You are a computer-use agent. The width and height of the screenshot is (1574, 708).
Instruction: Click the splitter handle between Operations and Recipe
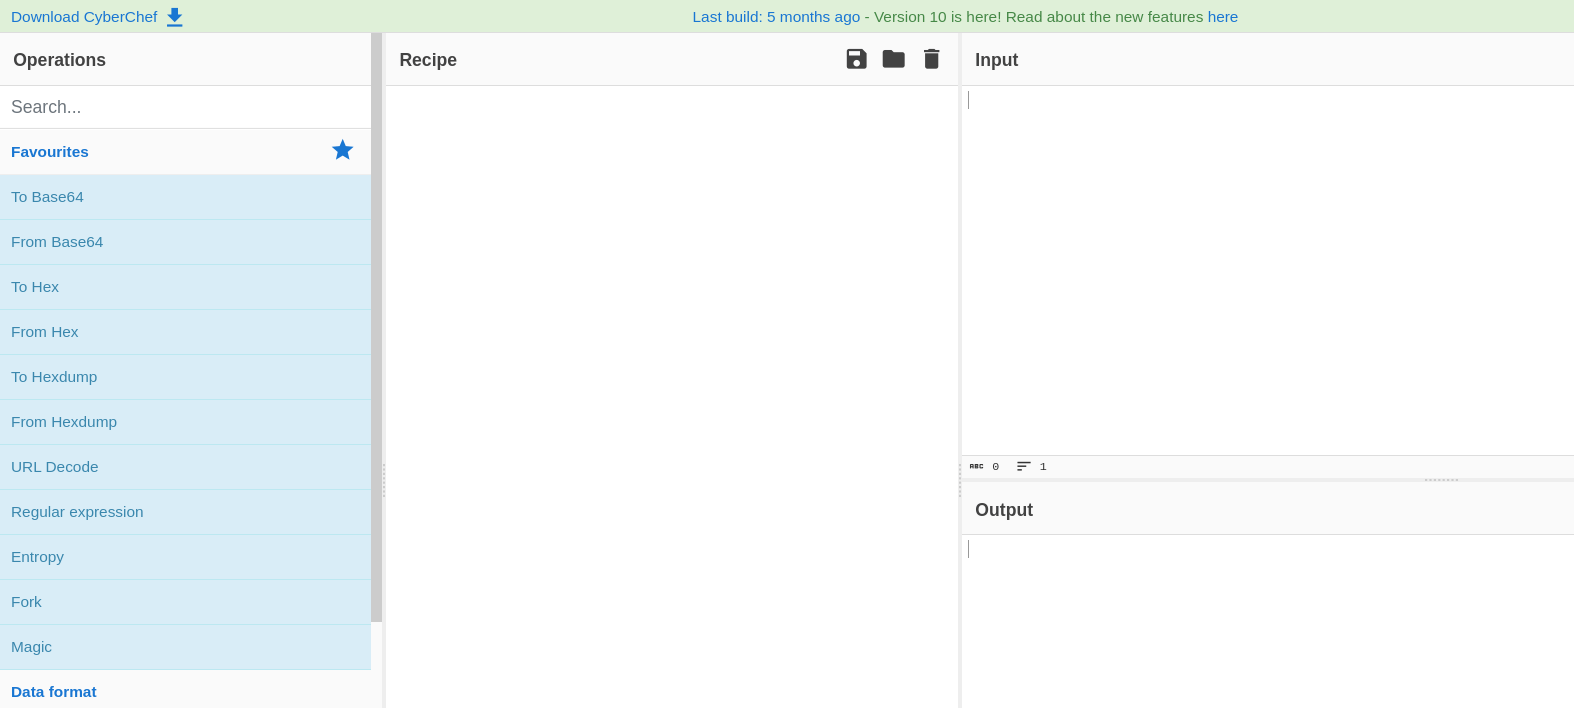point(384,480)
